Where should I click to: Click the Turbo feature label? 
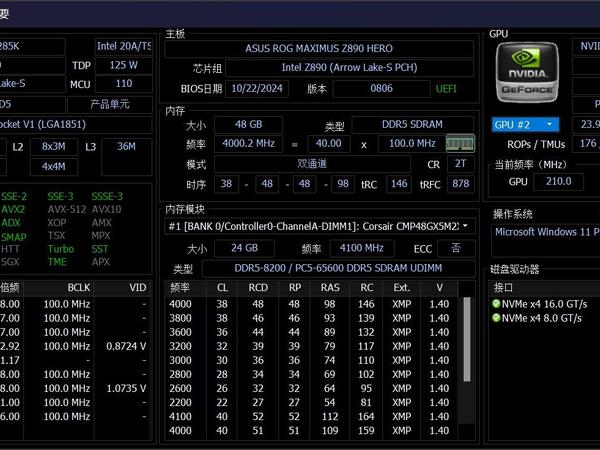pyautogui.click(x=61, y=249)
